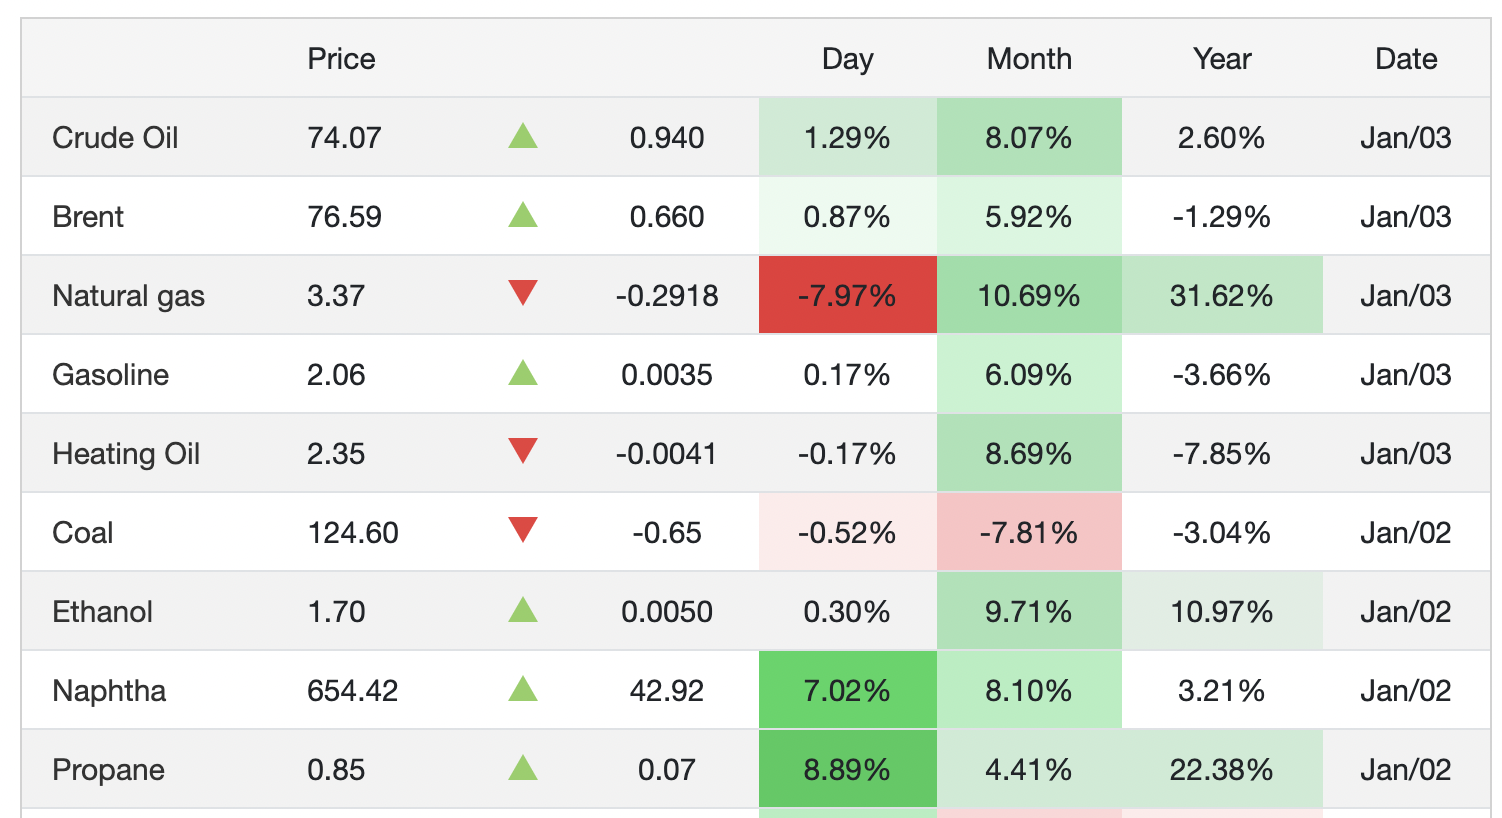Select Heating Oil price 2.35
This screenshot has height=818, width=1502.
[x=336, y=454]
